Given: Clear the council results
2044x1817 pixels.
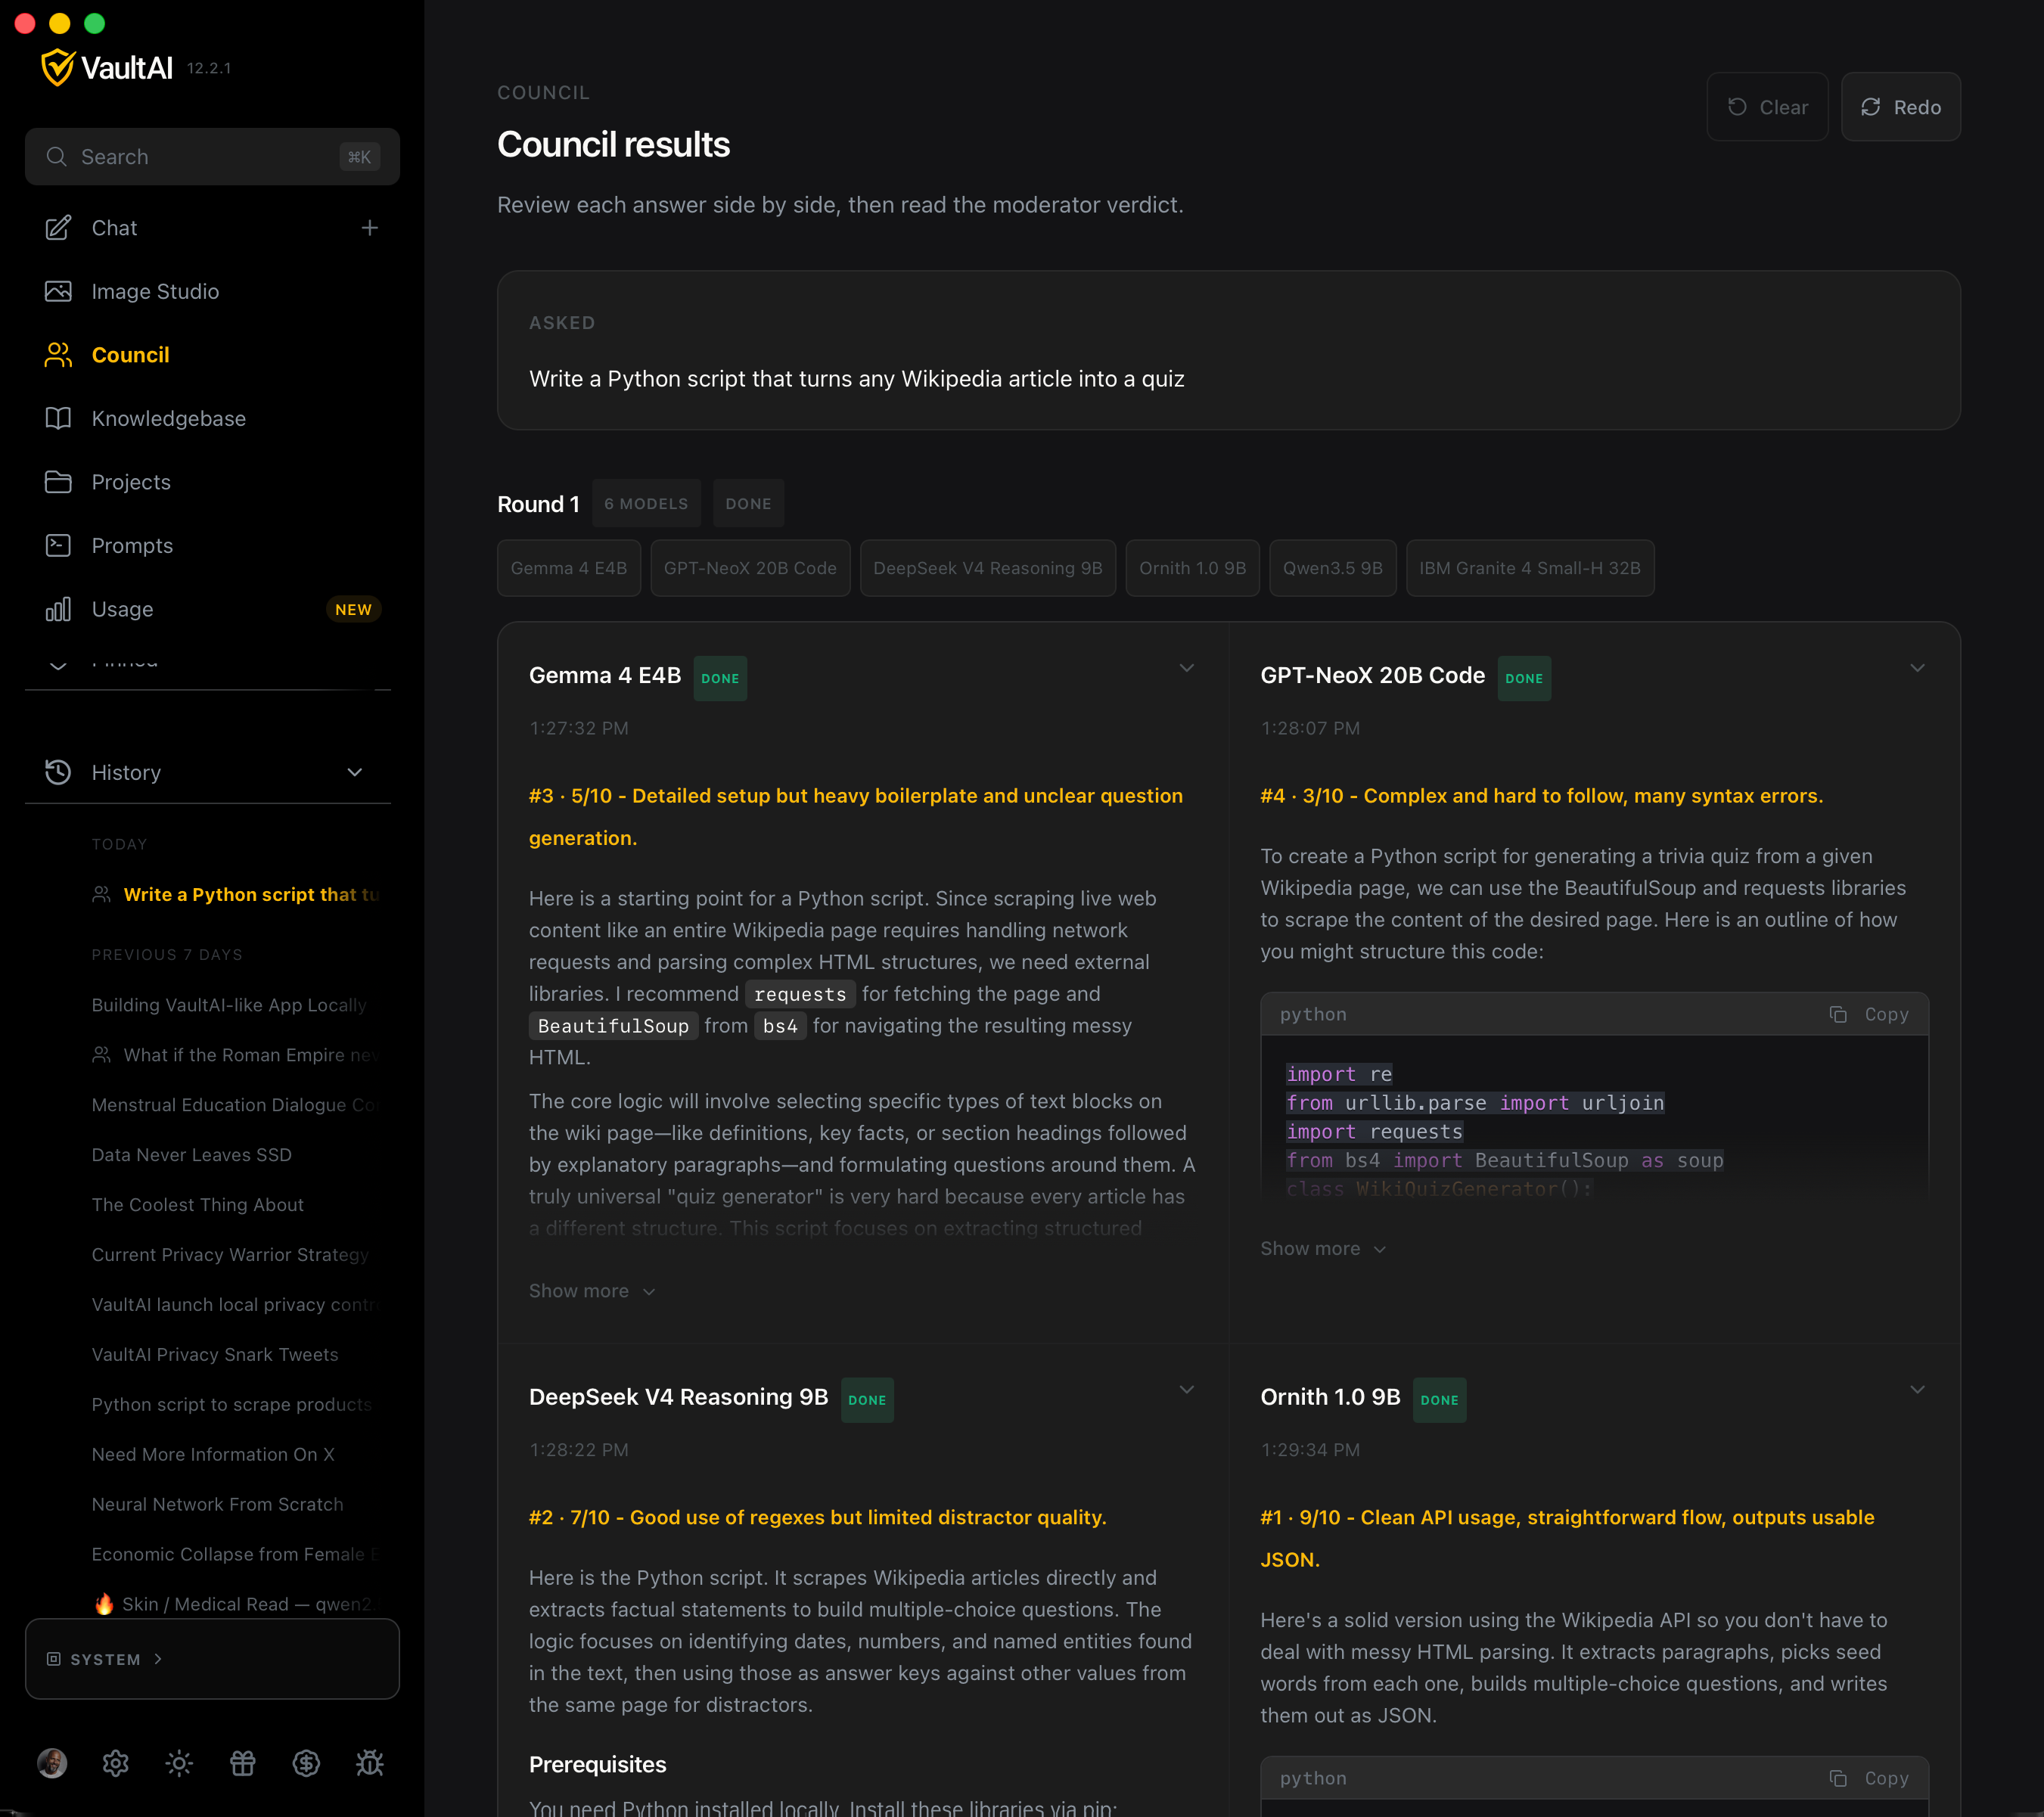Looking at the screenshot, I should [x=1767, y=107].
